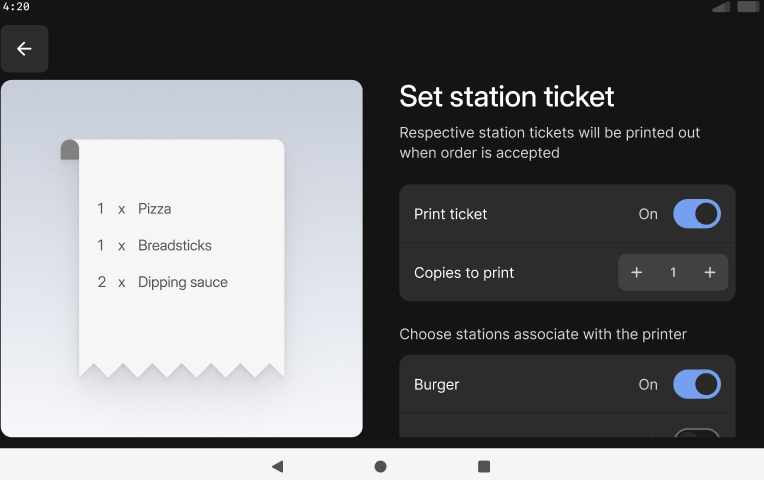
Task: Tap the Print ticket row label
Action: (x=450, y=214)
